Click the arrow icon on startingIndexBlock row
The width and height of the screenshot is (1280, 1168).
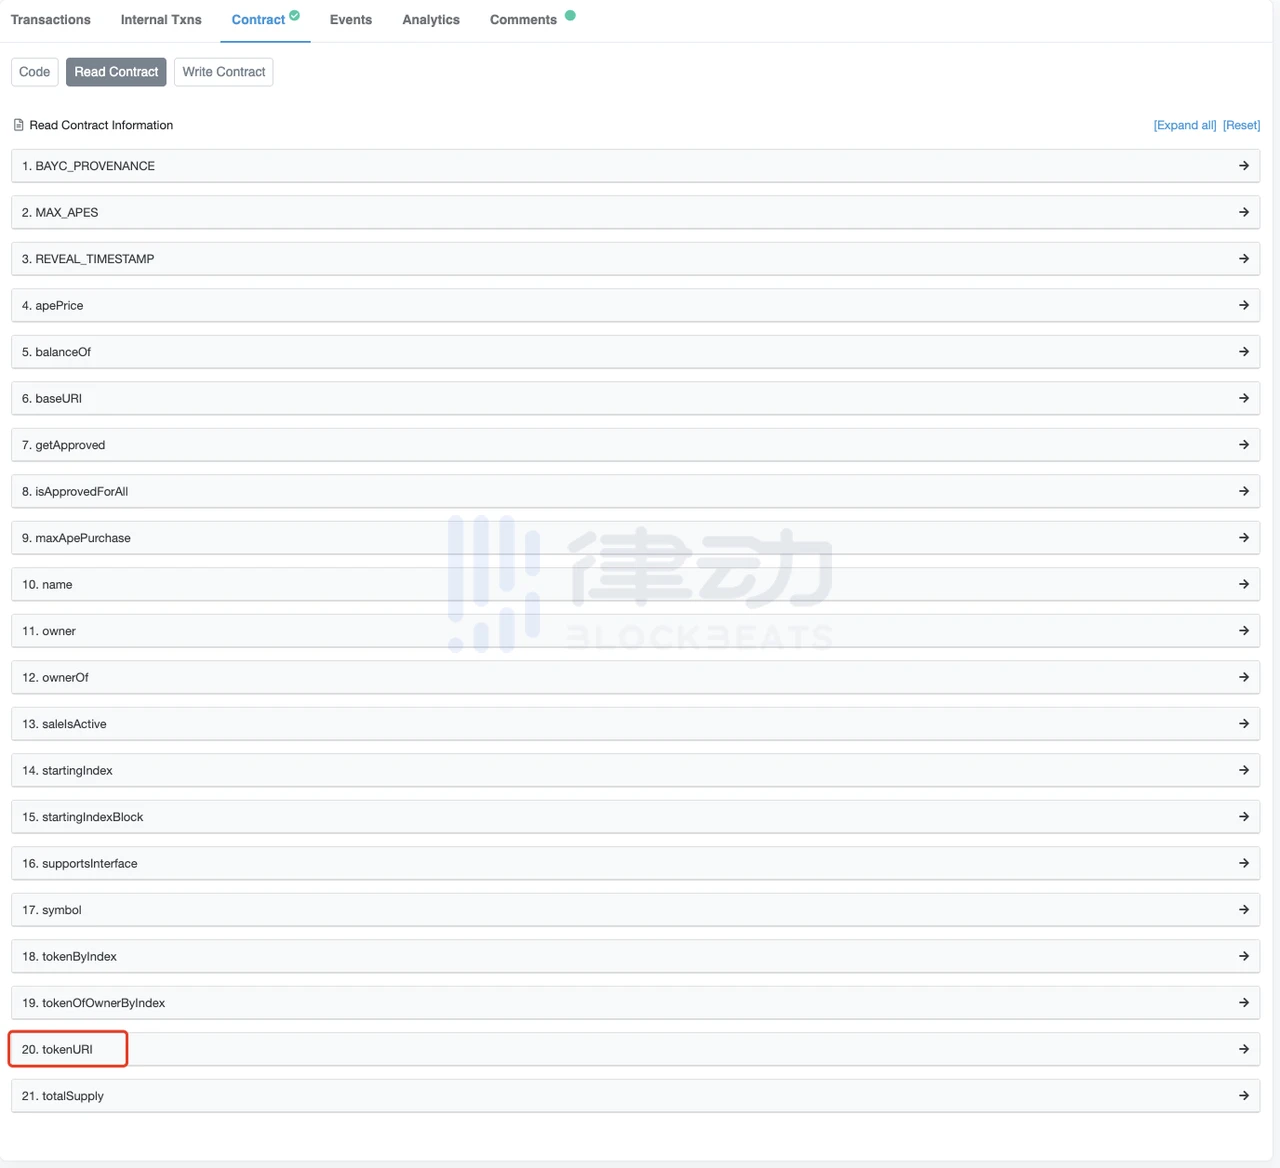click(1244, 817)
